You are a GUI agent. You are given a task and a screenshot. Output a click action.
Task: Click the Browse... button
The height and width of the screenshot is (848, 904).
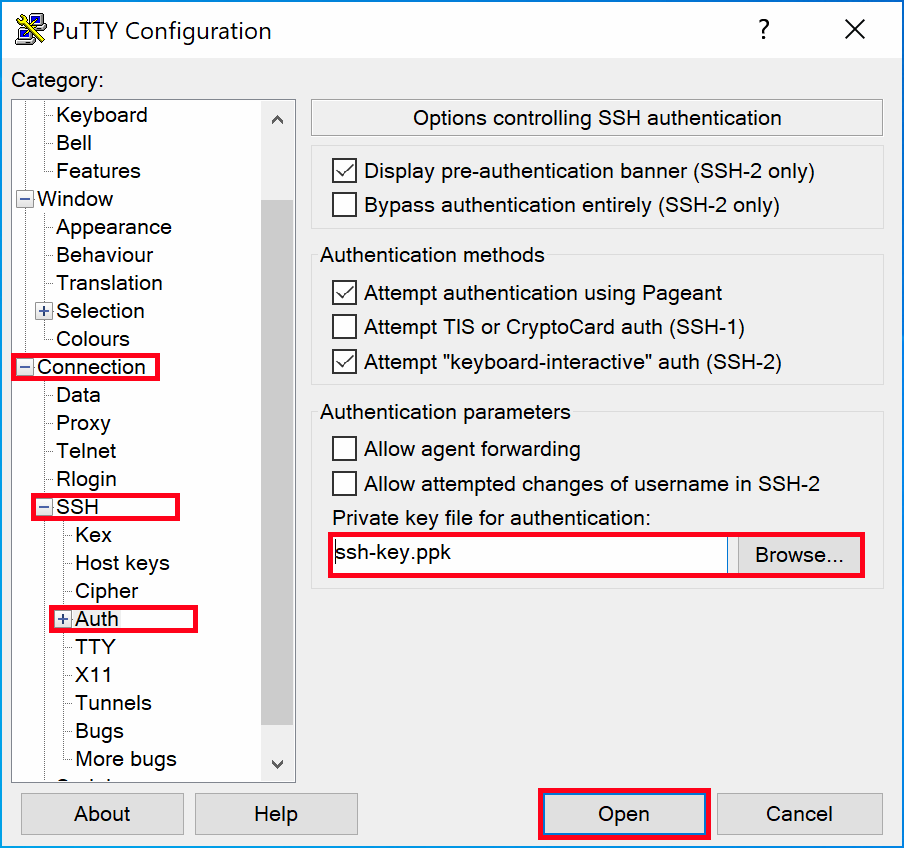tap(799, 555)
